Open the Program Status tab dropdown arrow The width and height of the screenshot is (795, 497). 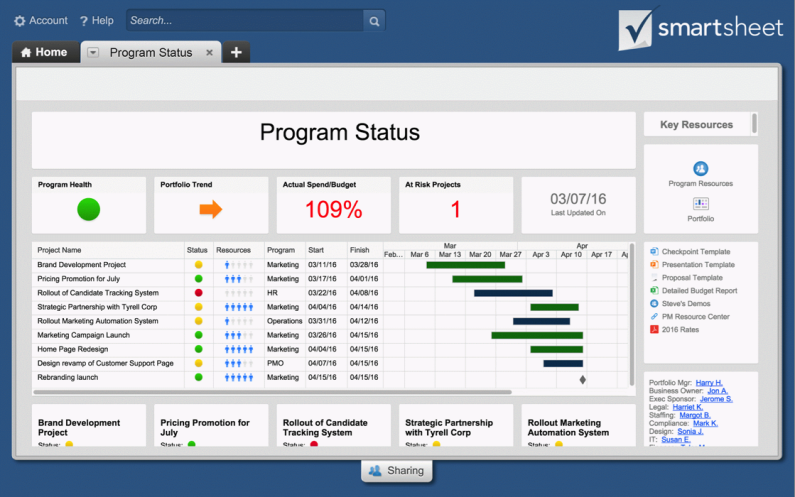(x=93, y=53)
